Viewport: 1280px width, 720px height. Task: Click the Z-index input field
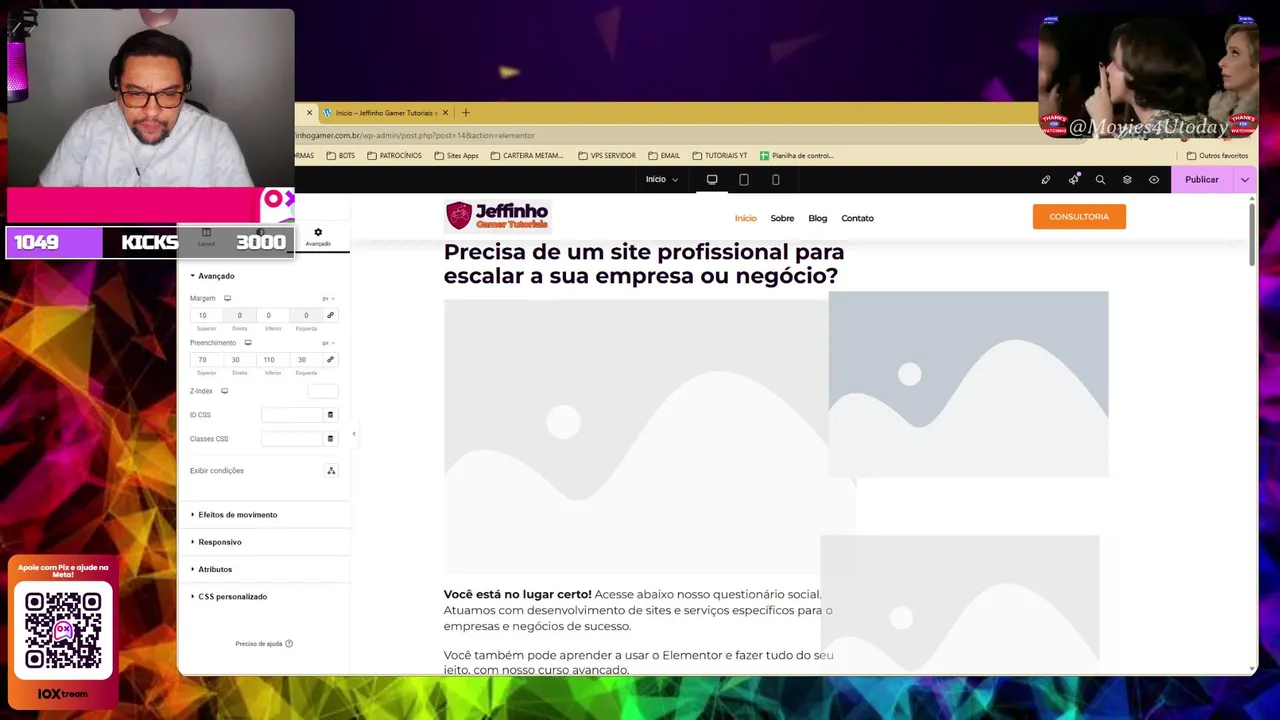tap(323, 391)
